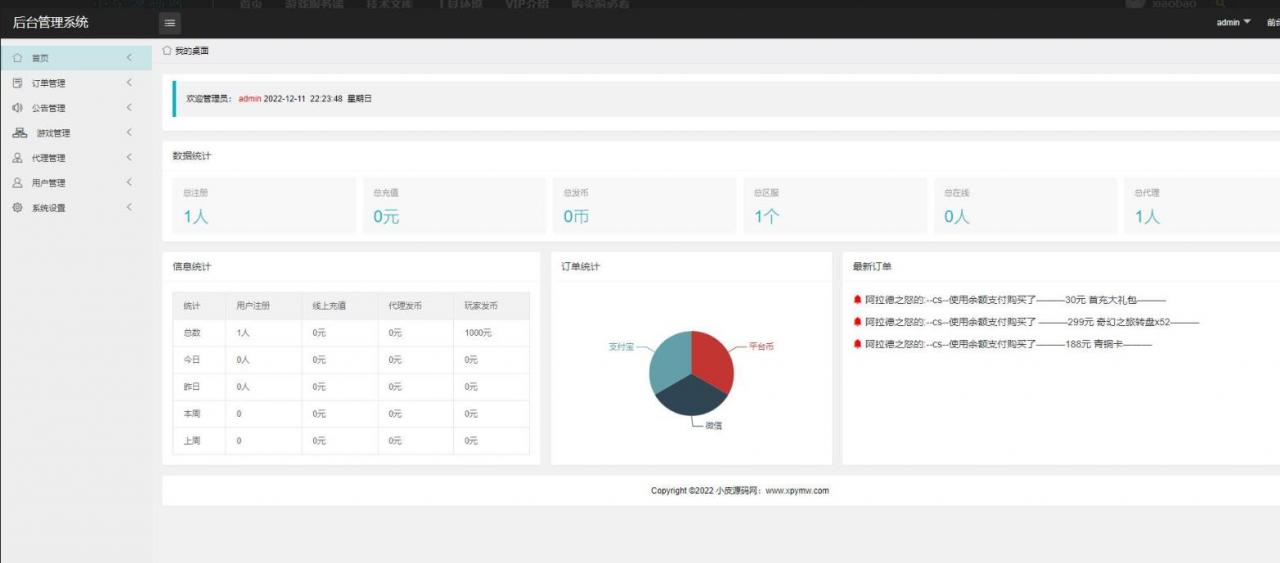Click the gear icon for 系统设置
The height and width of the screenshot is (563, 1280).
tap(17, 208)
